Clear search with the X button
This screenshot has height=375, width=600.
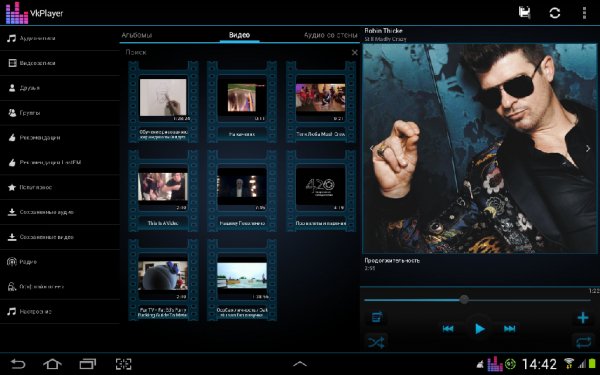click(x=355, y=52)
